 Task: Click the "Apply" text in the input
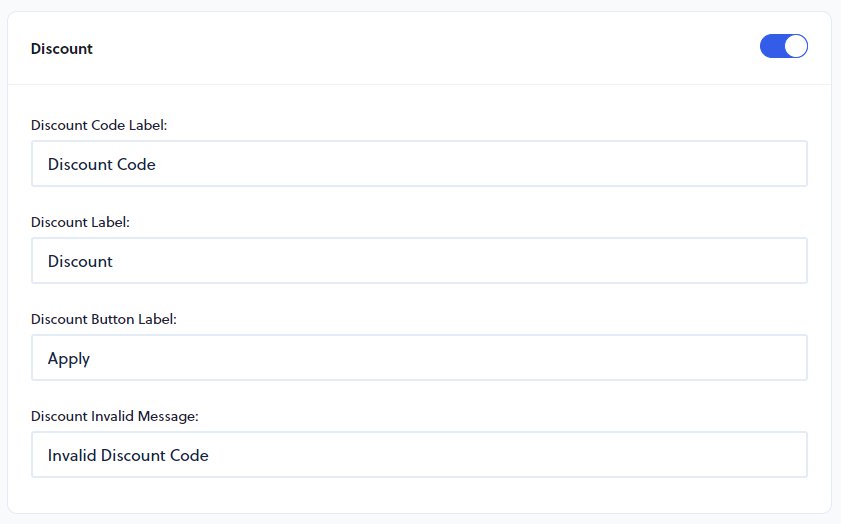click(69, 358)
